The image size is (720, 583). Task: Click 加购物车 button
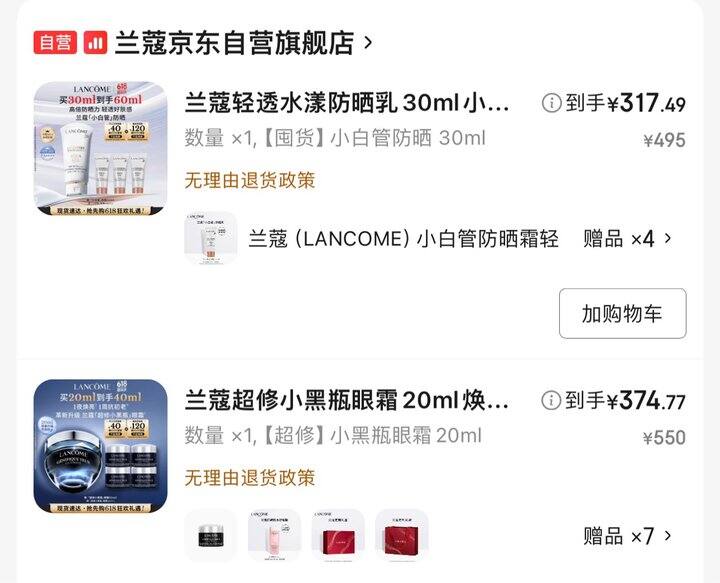coord(623,314)
